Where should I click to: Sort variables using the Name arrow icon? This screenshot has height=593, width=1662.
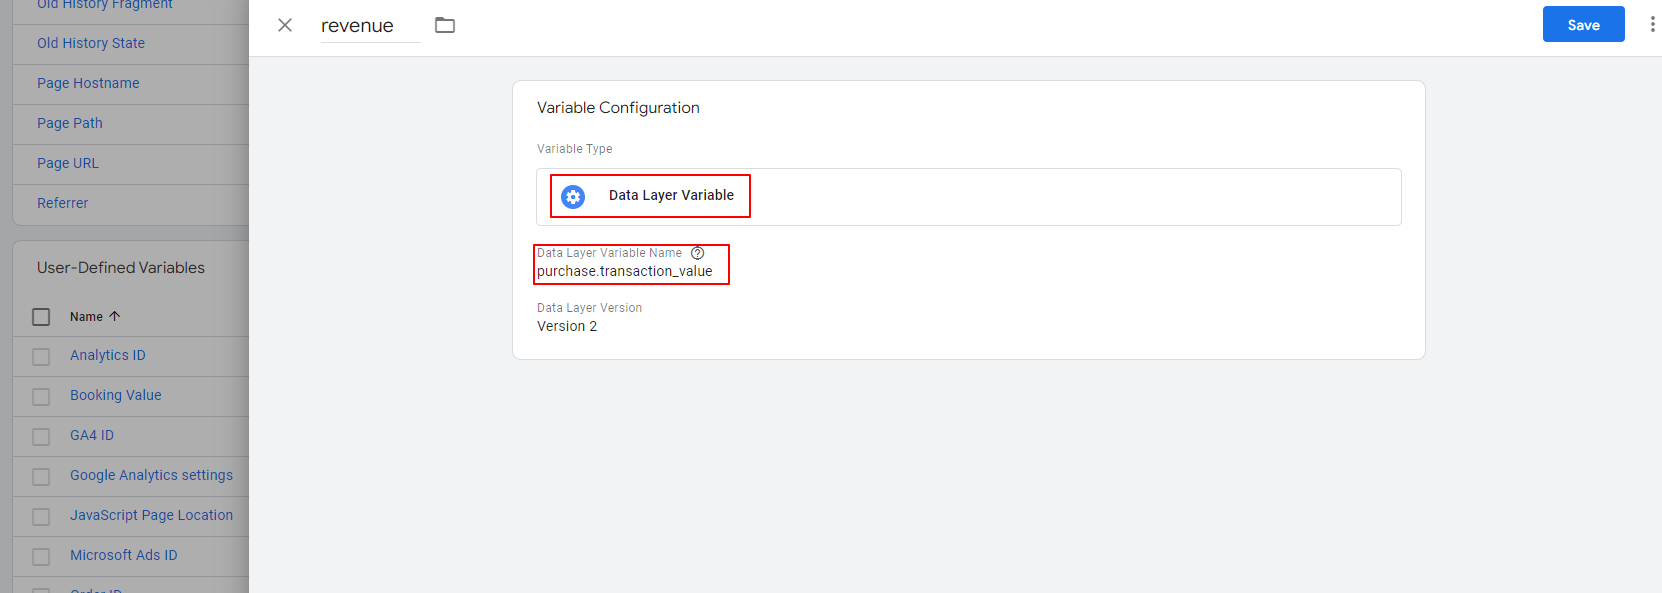[x=115, y=316]
